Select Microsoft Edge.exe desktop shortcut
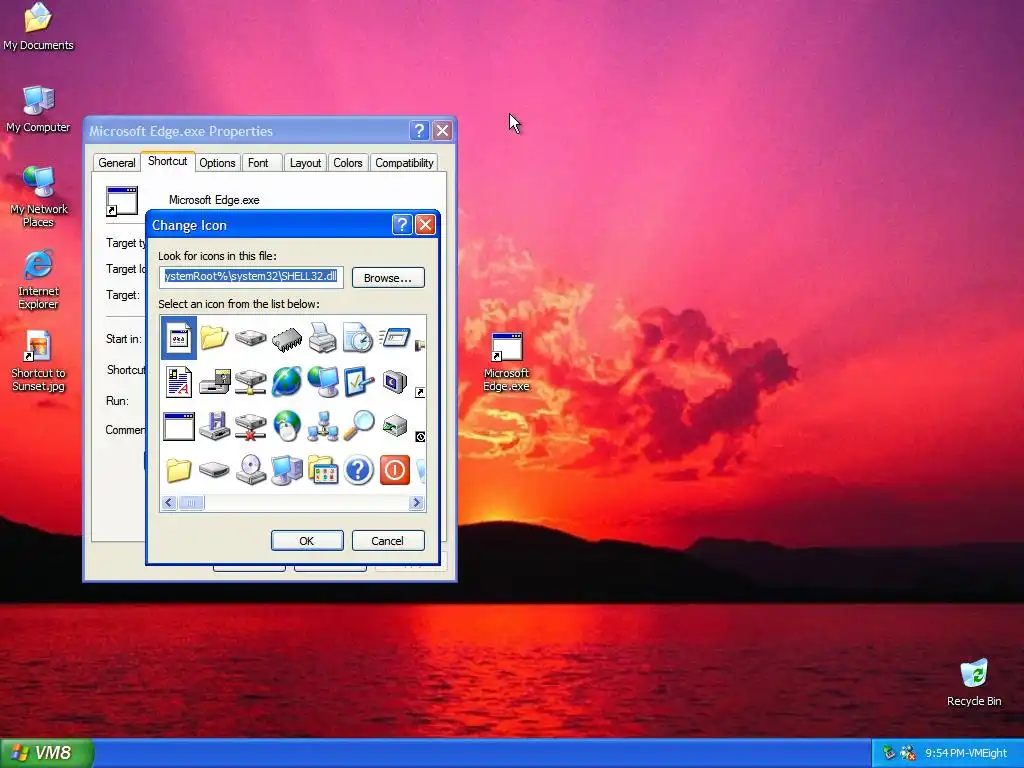Screen dimensions: 1024x768 coord(507,362)
